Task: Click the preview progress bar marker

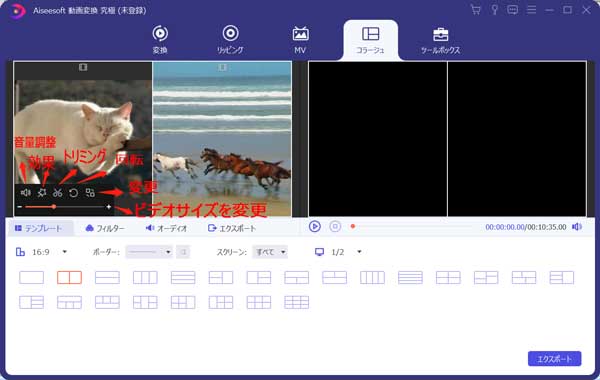Action: click(353, 227)
